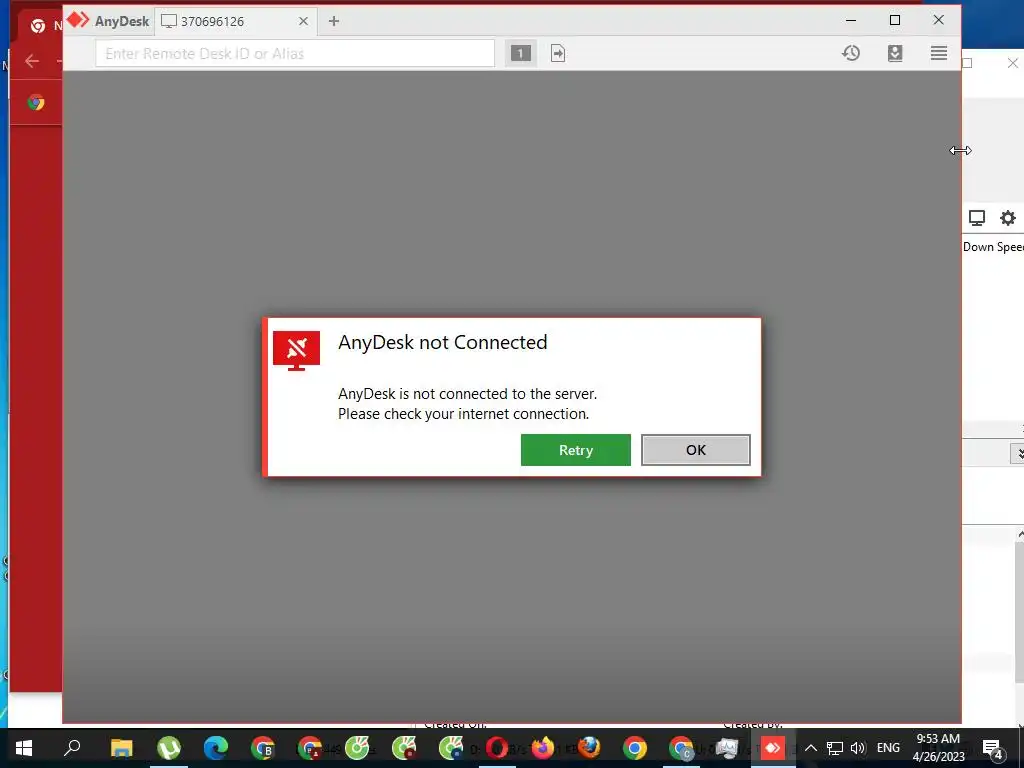1024x768 pixels.
Task: Focus the Remote Desk ID input field
Action: coord(295,54)
